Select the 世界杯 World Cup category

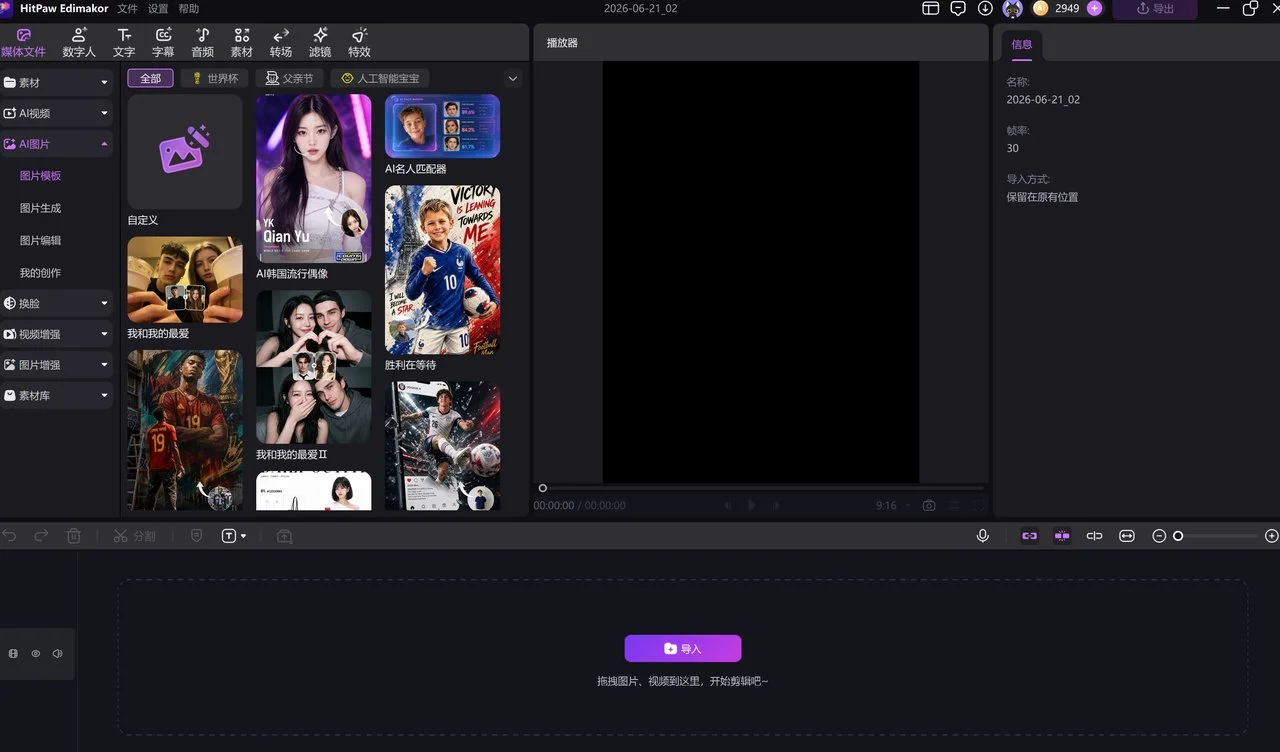click(x=215, y=78)
